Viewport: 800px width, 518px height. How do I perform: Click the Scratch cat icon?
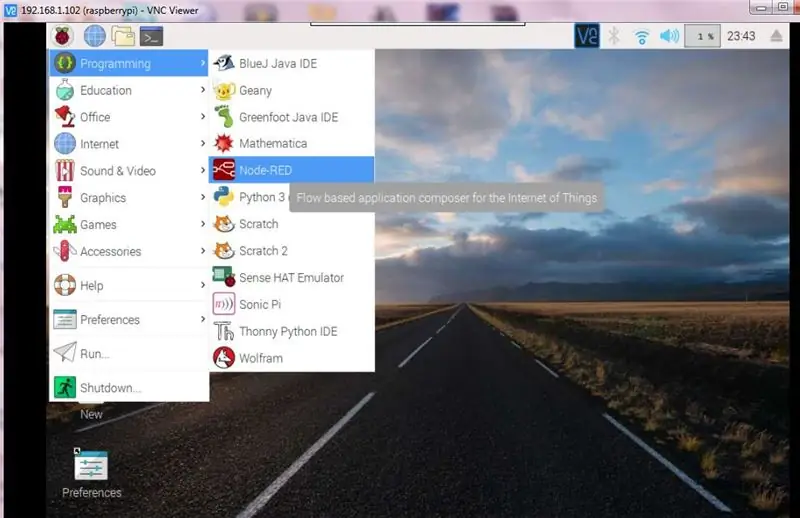[x=223, y=224]
